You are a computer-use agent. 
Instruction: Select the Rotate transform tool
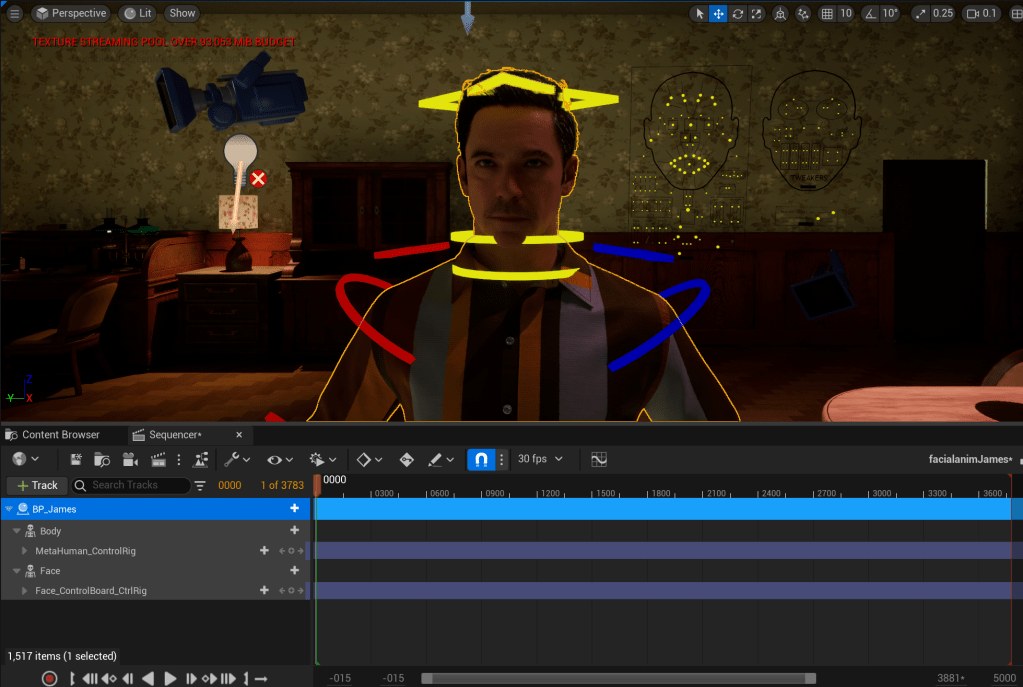[737, 14]
